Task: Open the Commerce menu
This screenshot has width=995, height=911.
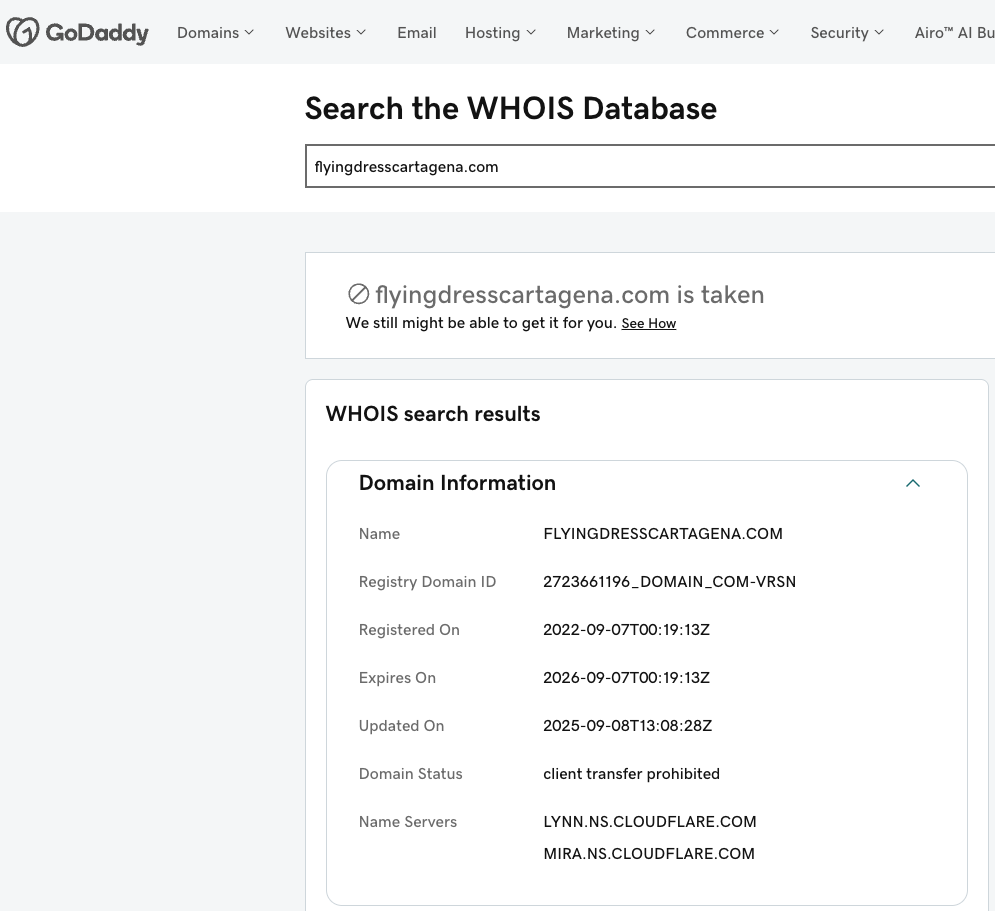Action: pyautogui.click(x=732, y=33)
